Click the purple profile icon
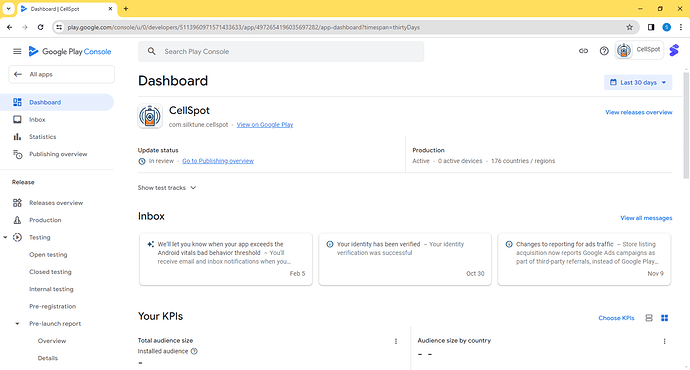The width and height of the screenshot is (690, 370). point(674,51)
